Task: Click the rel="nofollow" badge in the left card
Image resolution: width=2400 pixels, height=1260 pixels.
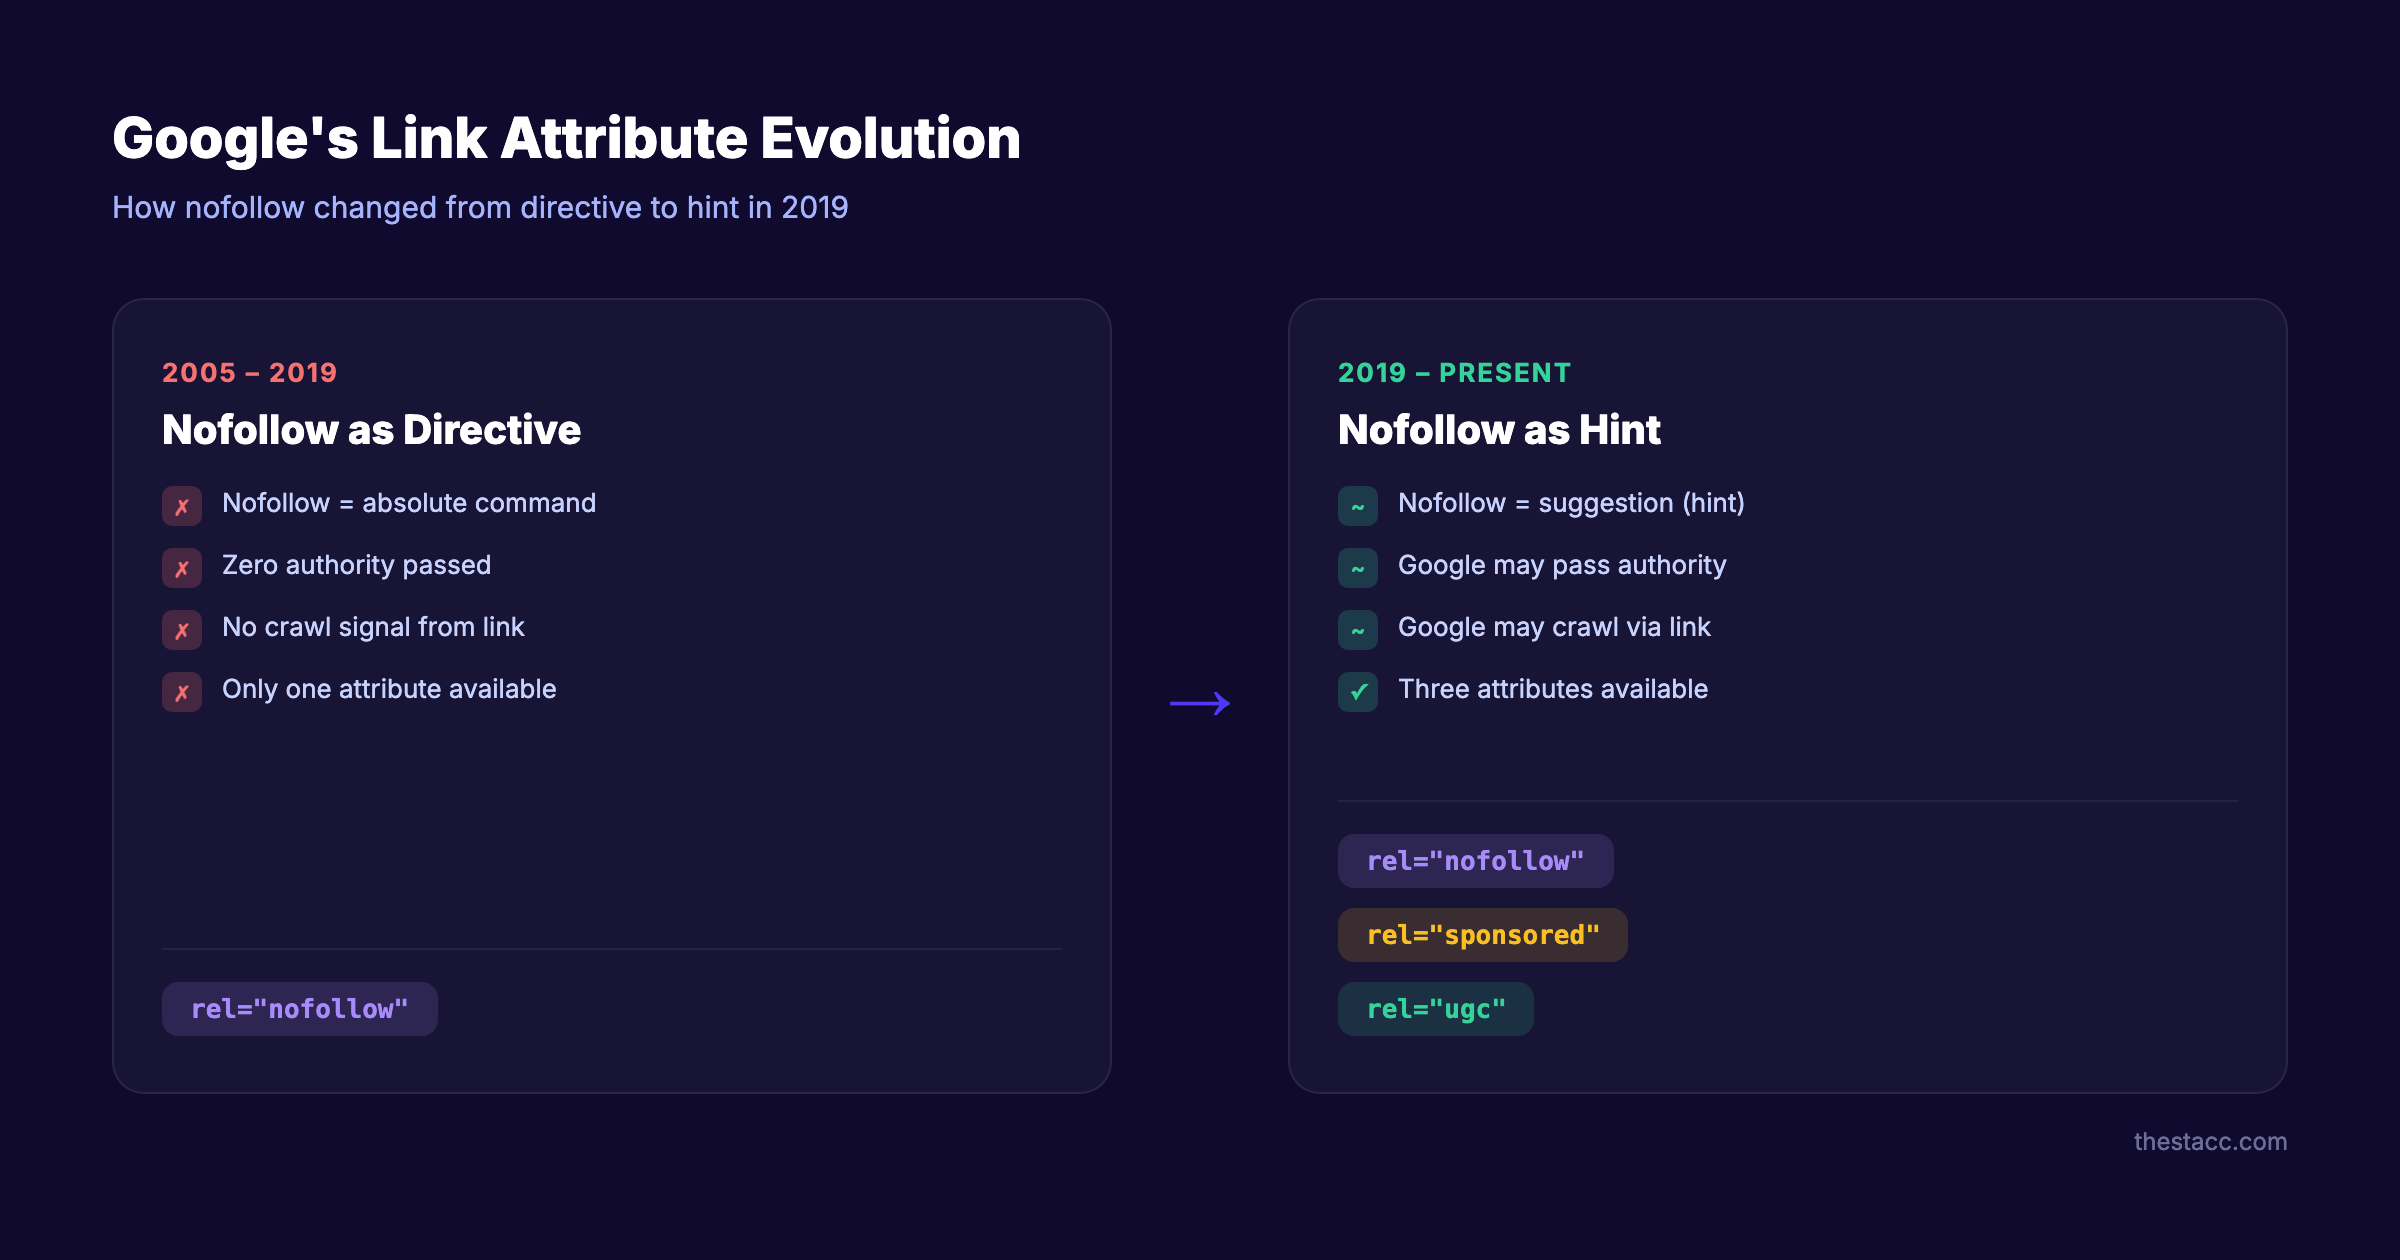Action: [x=299, y=1008]
